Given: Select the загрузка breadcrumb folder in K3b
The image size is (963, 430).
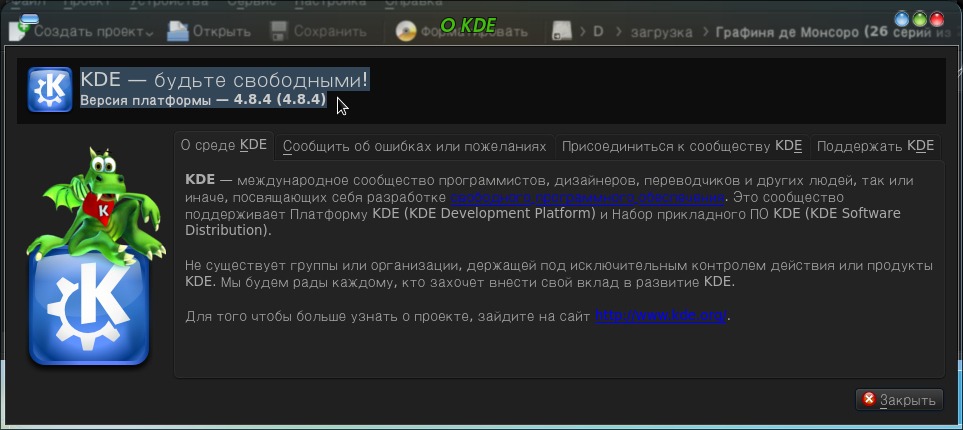Looking at the screenshot, I should coord(661,32).
